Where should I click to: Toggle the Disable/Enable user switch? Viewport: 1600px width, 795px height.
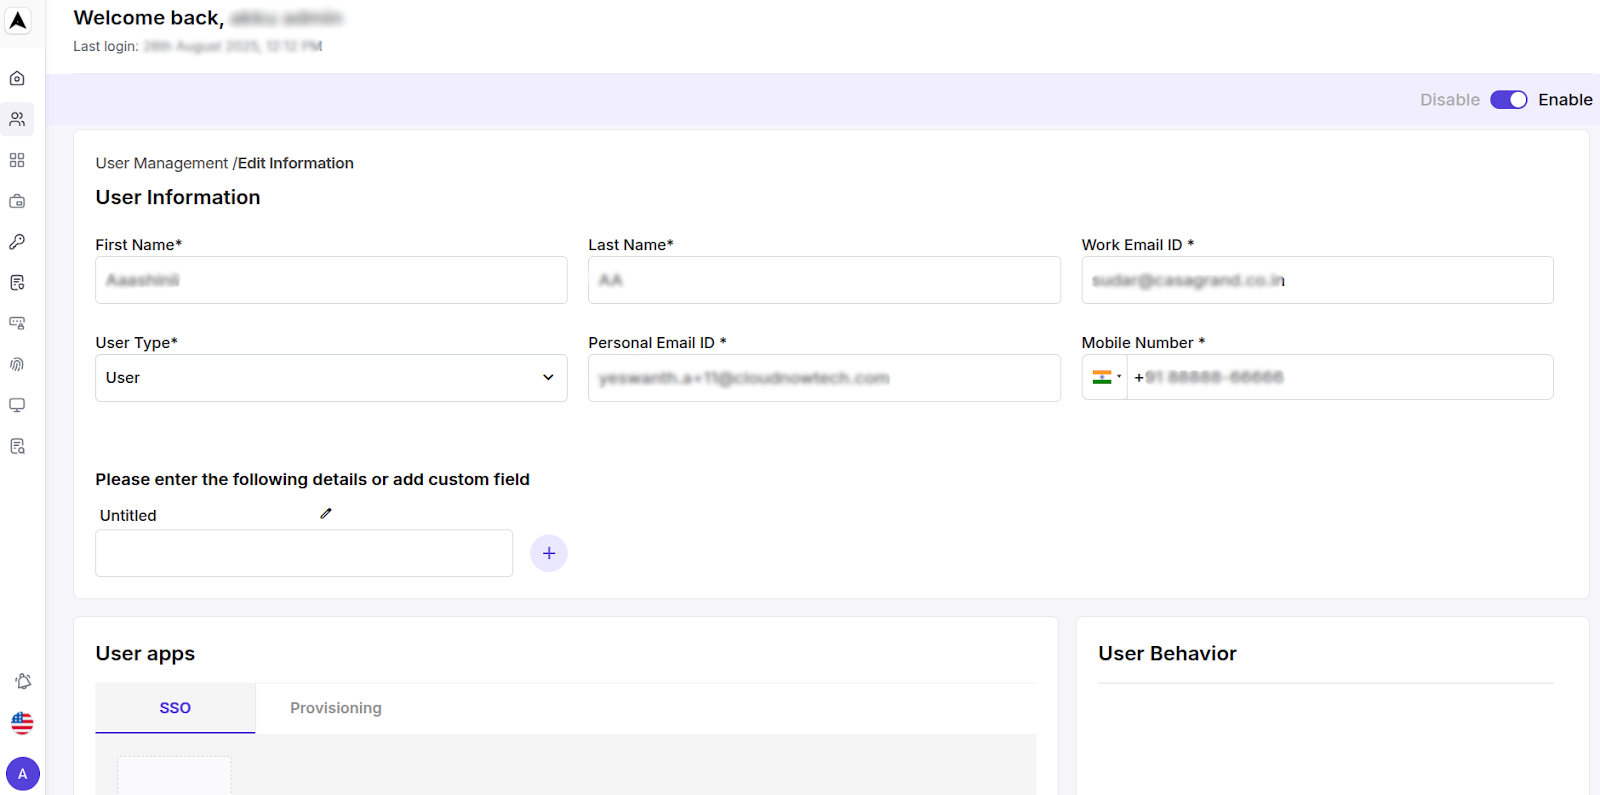click(x=1509, y=100)
